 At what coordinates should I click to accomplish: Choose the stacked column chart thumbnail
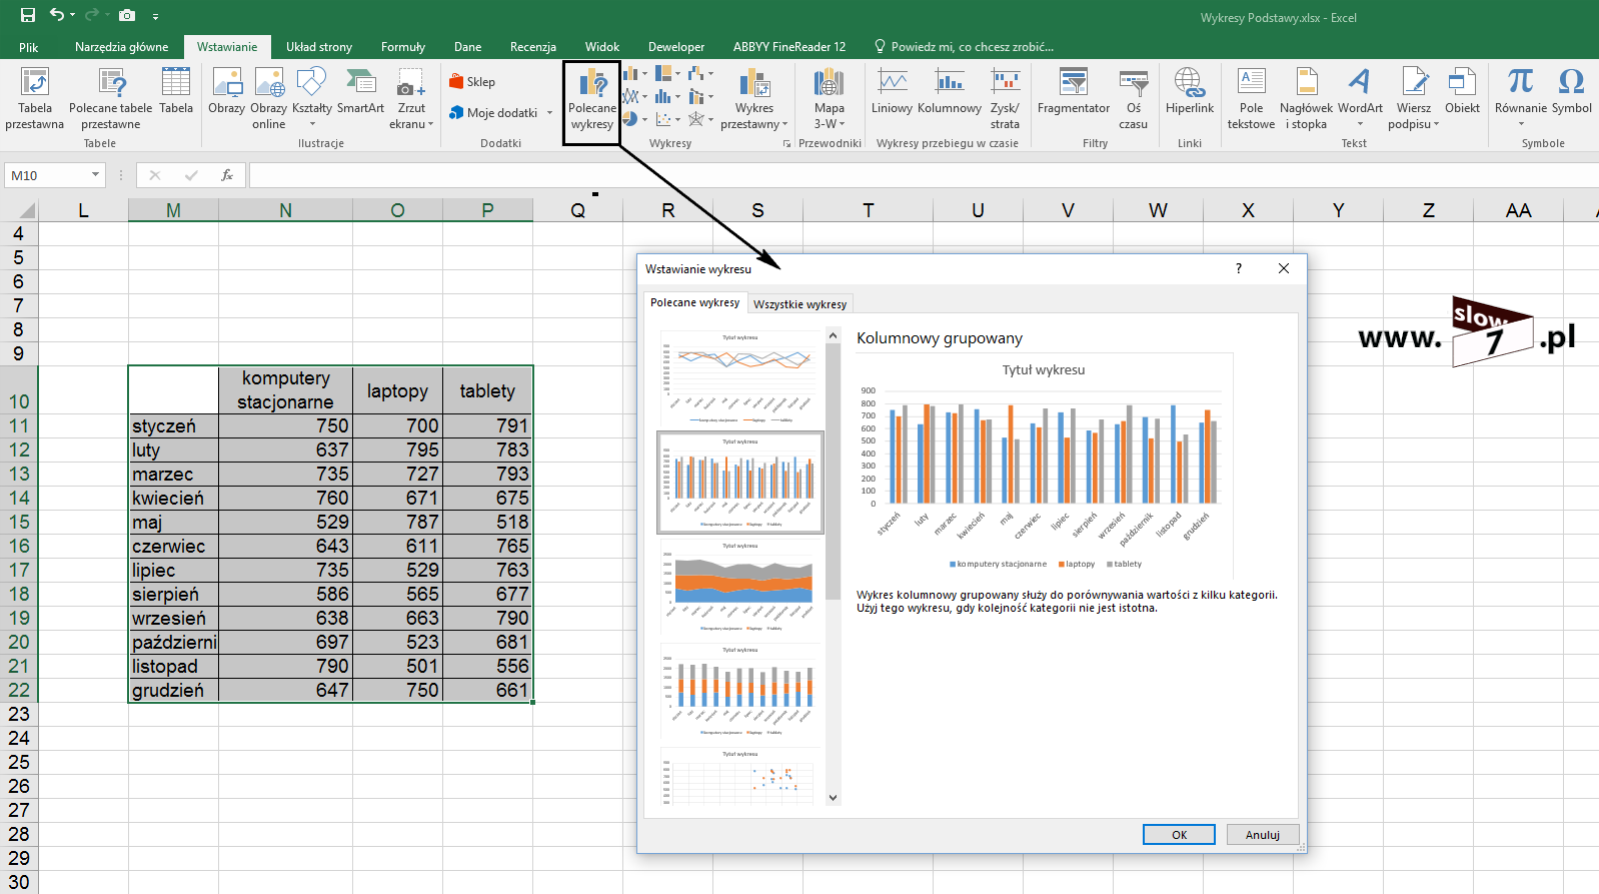click(740, 691)
